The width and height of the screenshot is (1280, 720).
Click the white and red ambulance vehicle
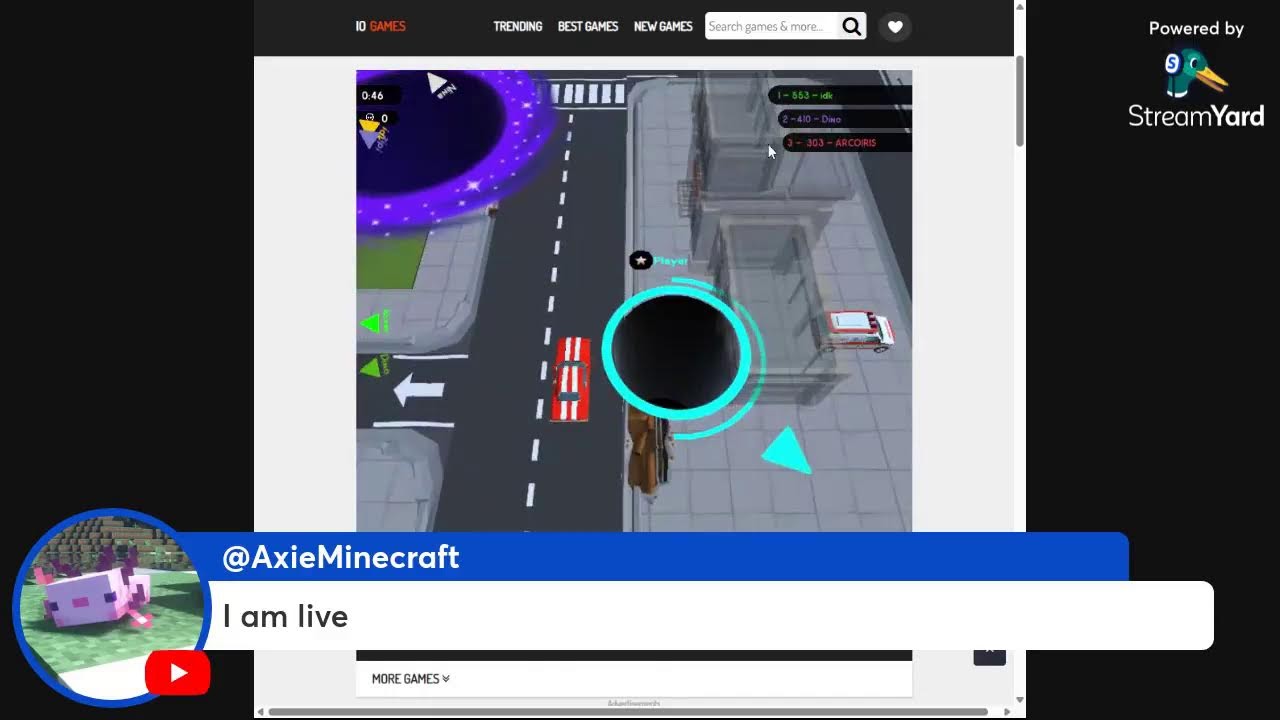860,331
